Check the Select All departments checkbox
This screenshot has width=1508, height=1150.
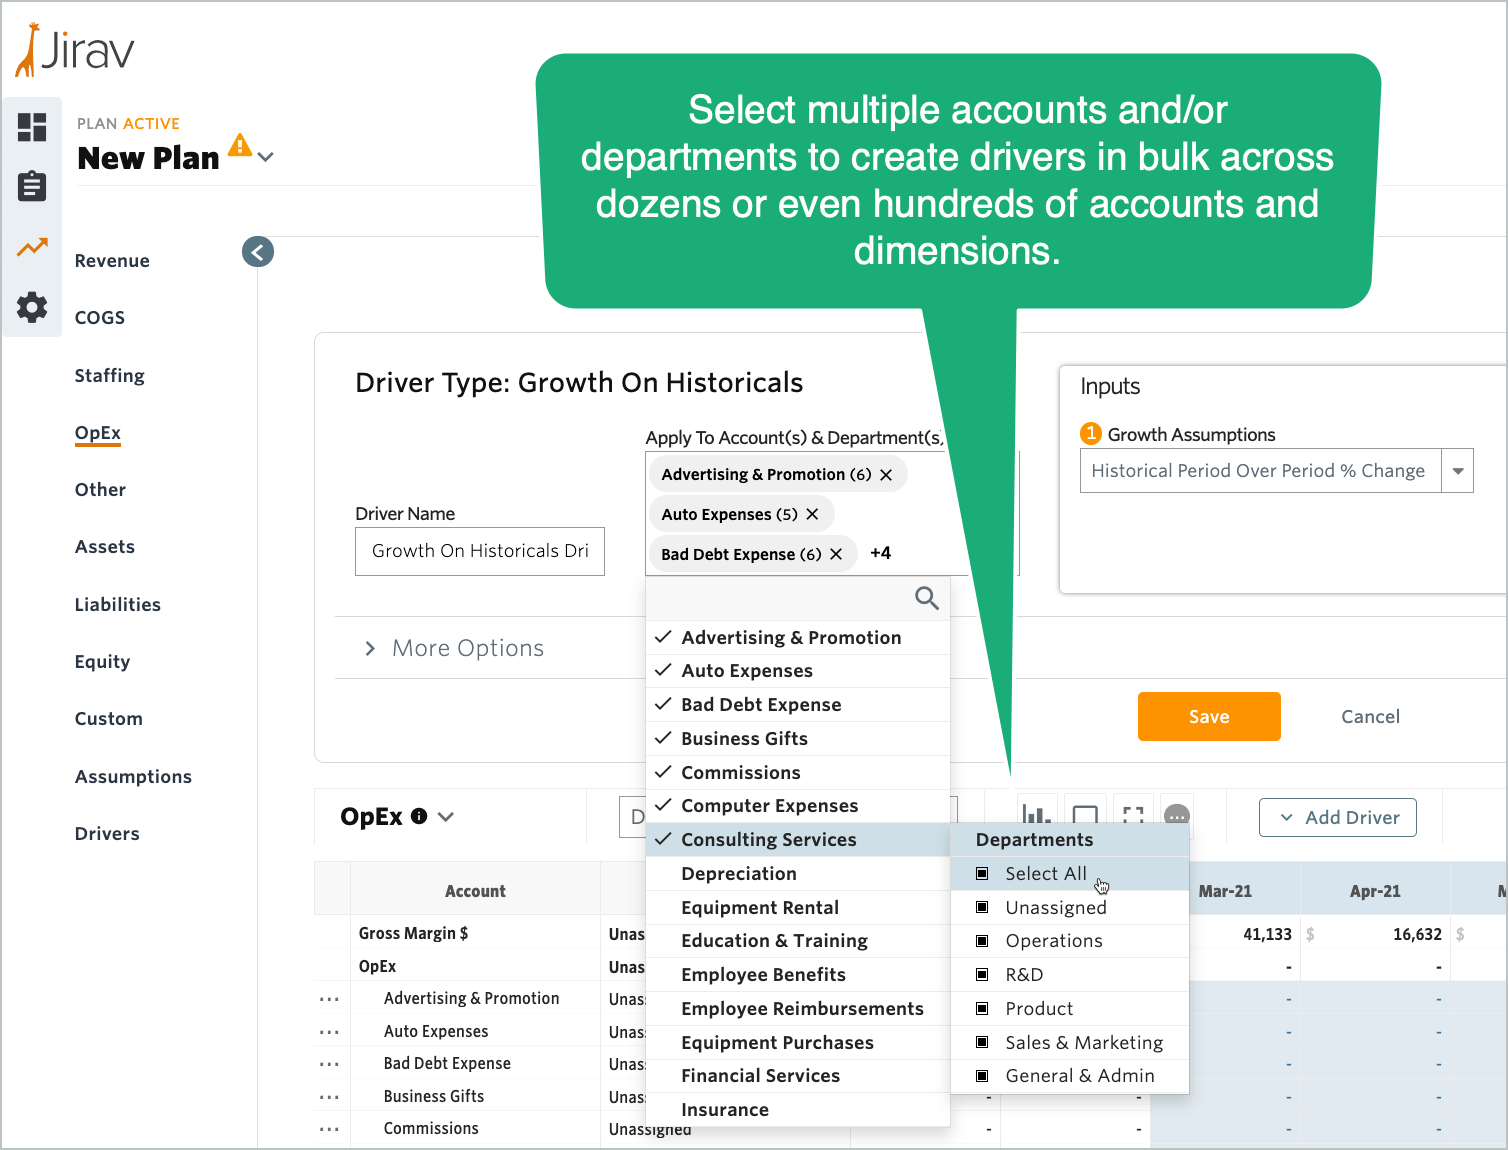pos(983,874)
